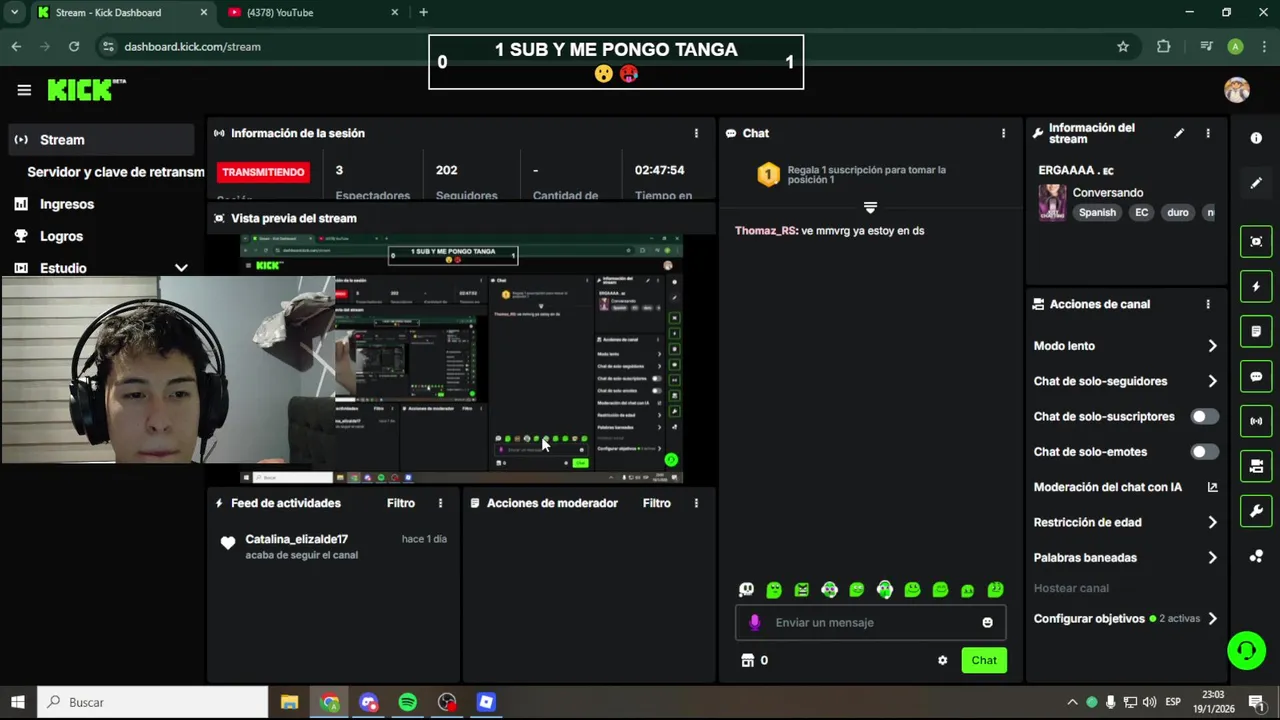Viewport: 1280px width, 720px height.
Task: Open the Moderación del chat con IA link icon
Action: 1212,487
